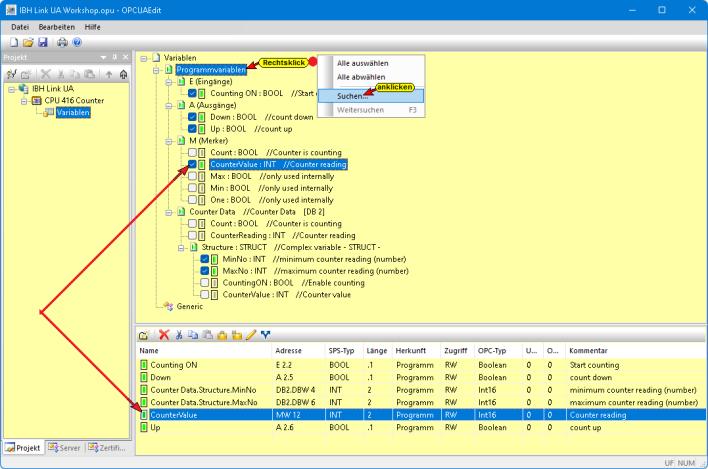Sort by the Adresse column header
This screenshot has width=708, height=469.
(x=298, y=351)
